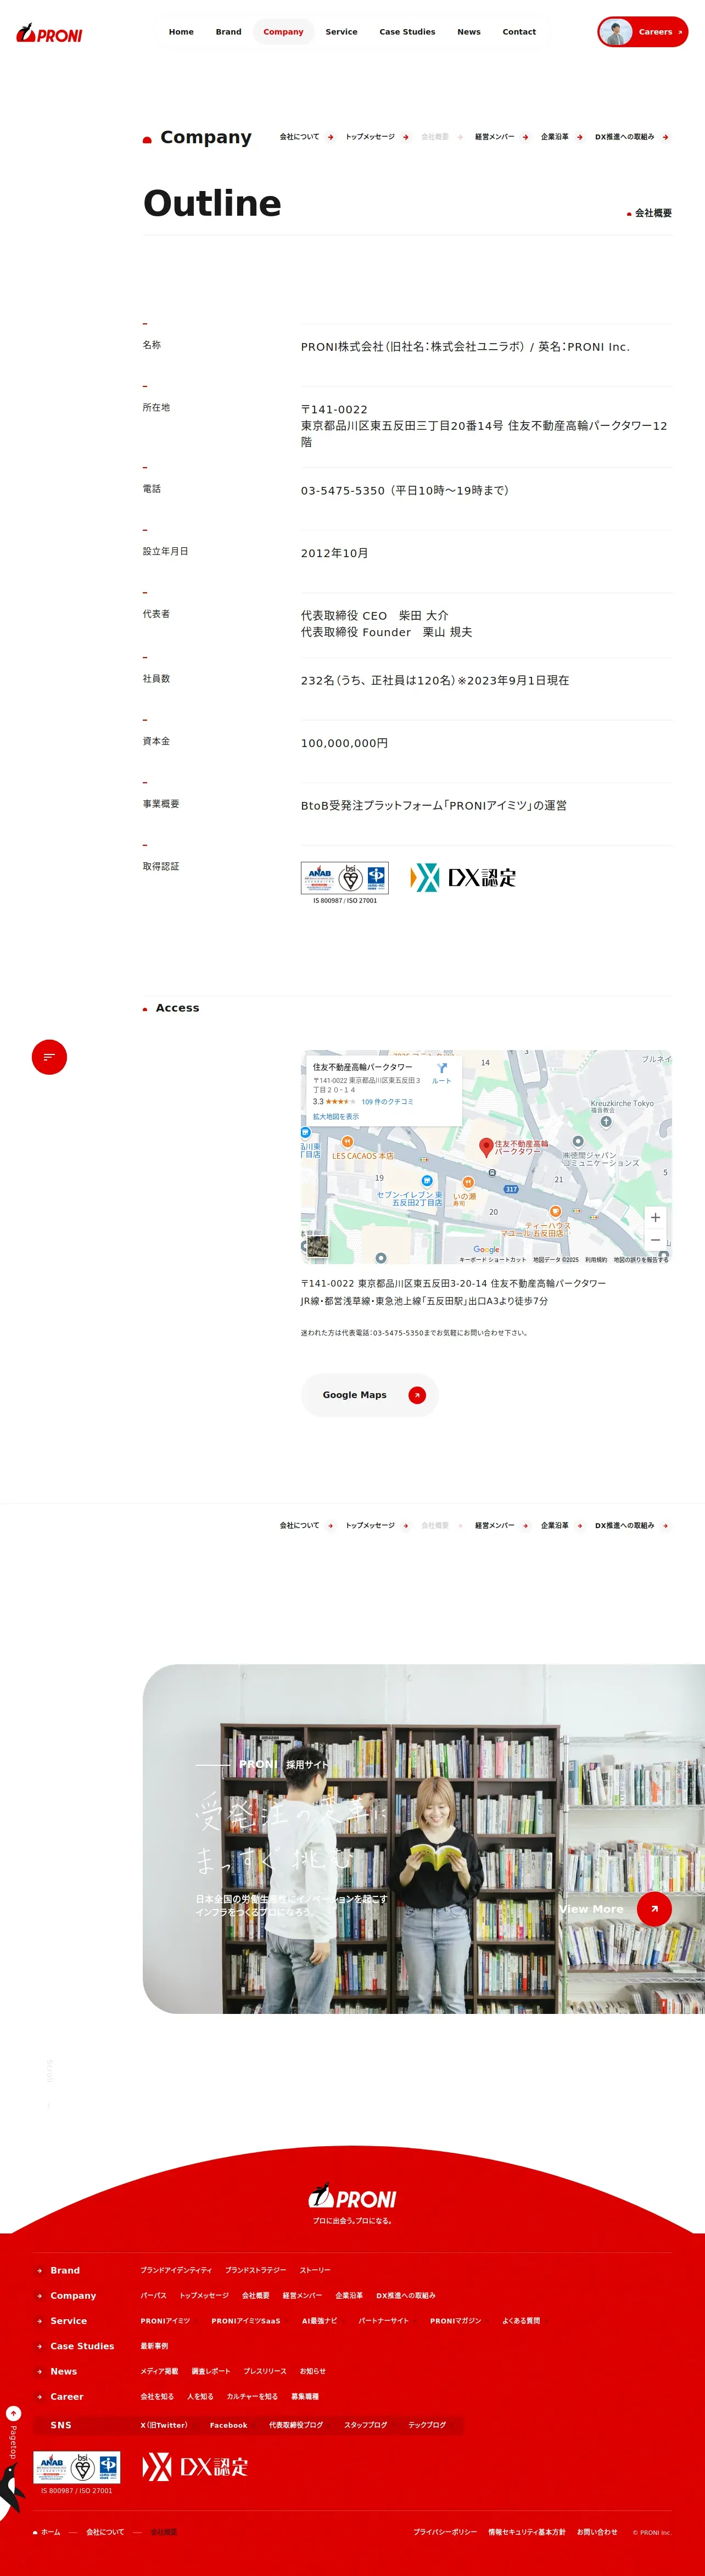
Task: Open the red floating menu circle button
Action: [x=49, y=1057]
